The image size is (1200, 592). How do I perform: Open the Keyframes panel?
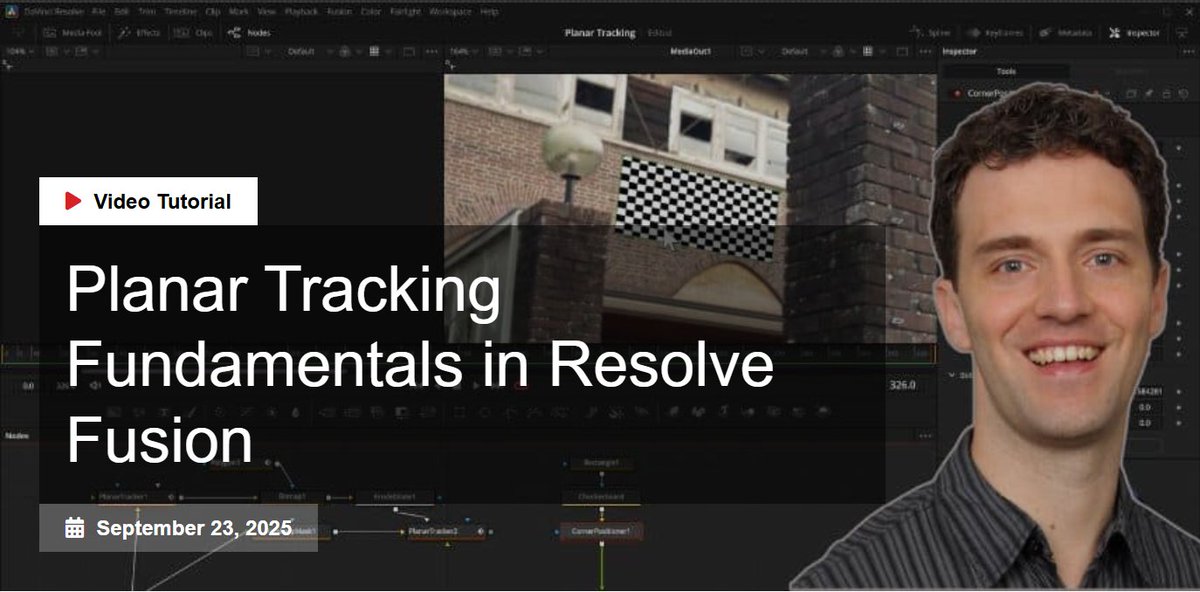tap(995, 32)
